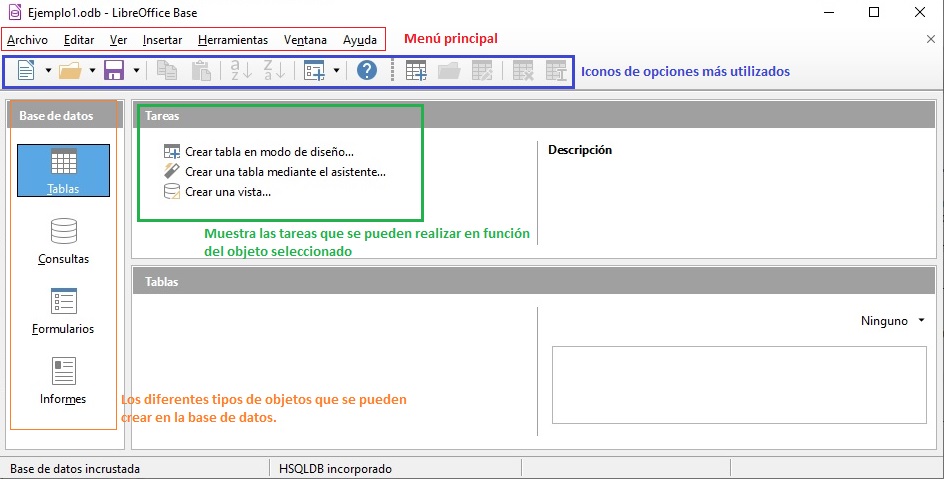The width and height of the screenshot is (944, 479).
Task: Expand the Form icon dropdown arrow
Action: (336, 70)
